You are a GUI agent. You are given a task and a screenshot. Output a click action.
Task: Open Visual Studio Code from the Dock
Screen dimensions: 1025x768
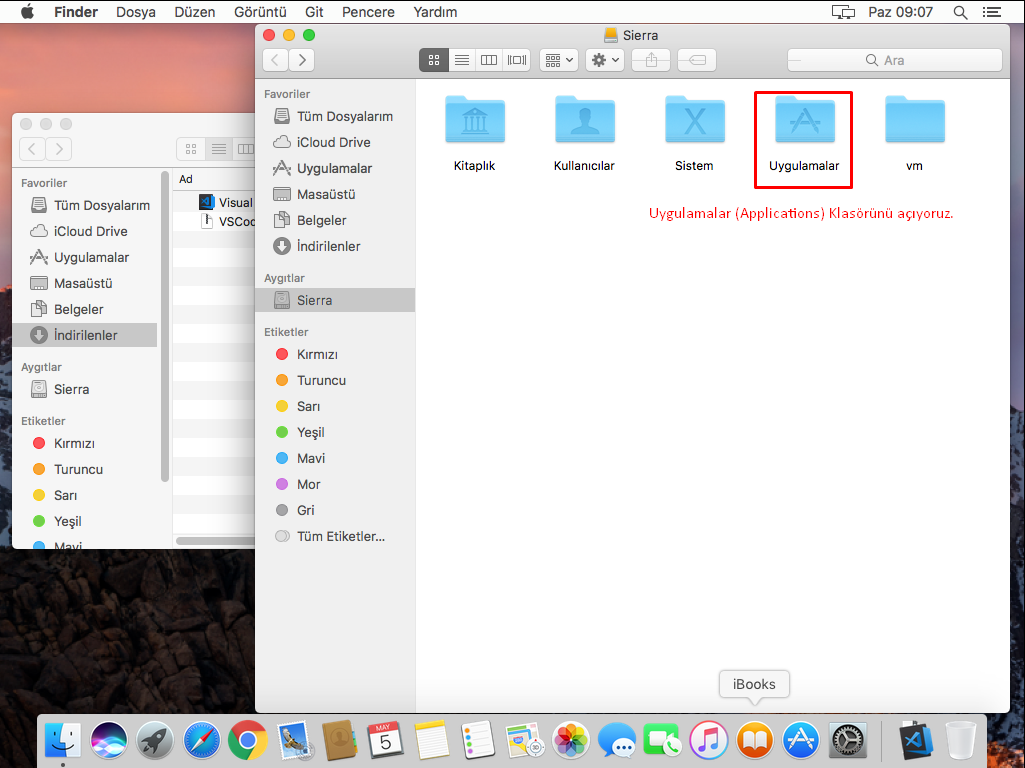click(914, 740)
